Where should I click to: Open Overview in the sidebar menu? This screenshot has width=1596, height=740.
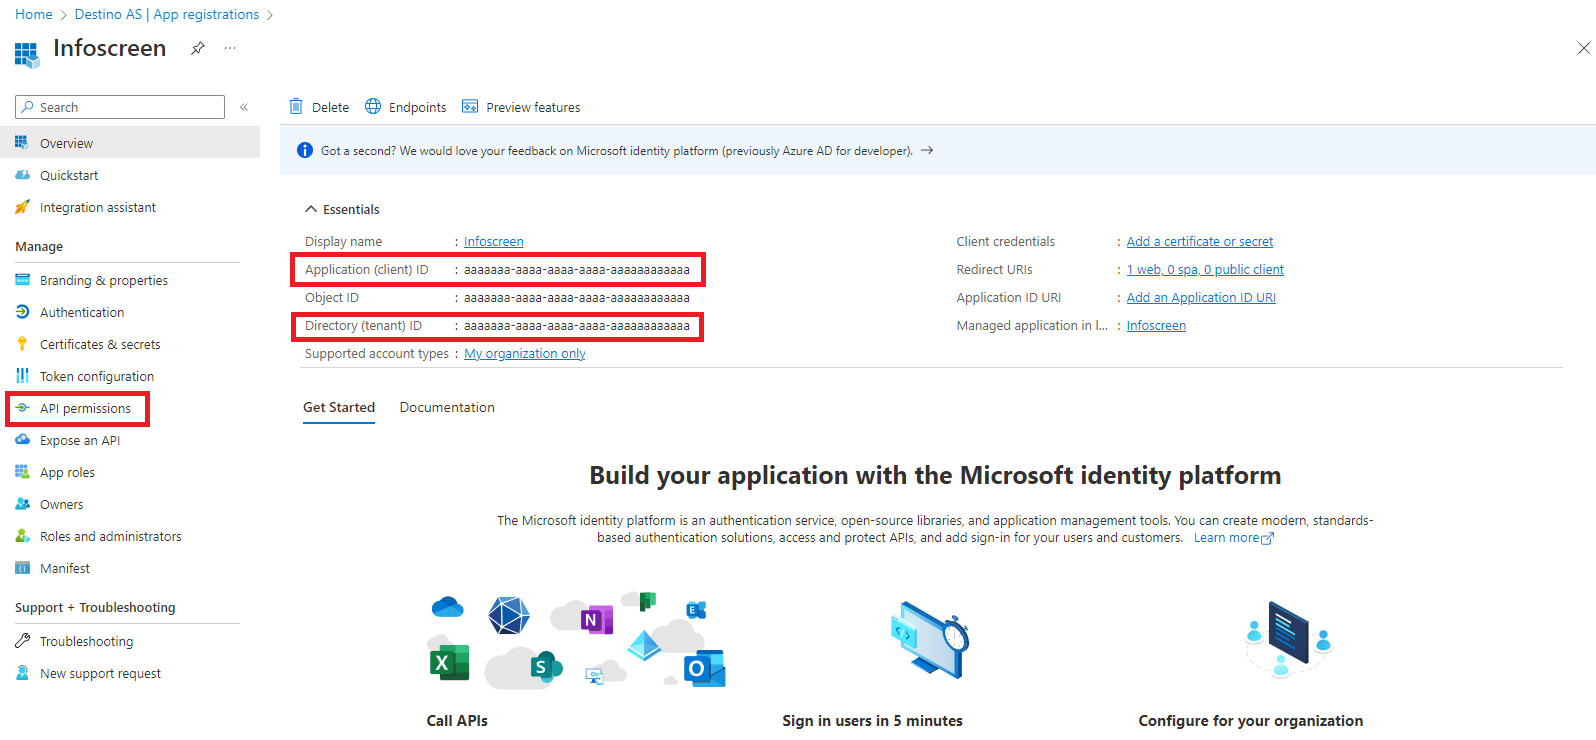tap(130, 143)
